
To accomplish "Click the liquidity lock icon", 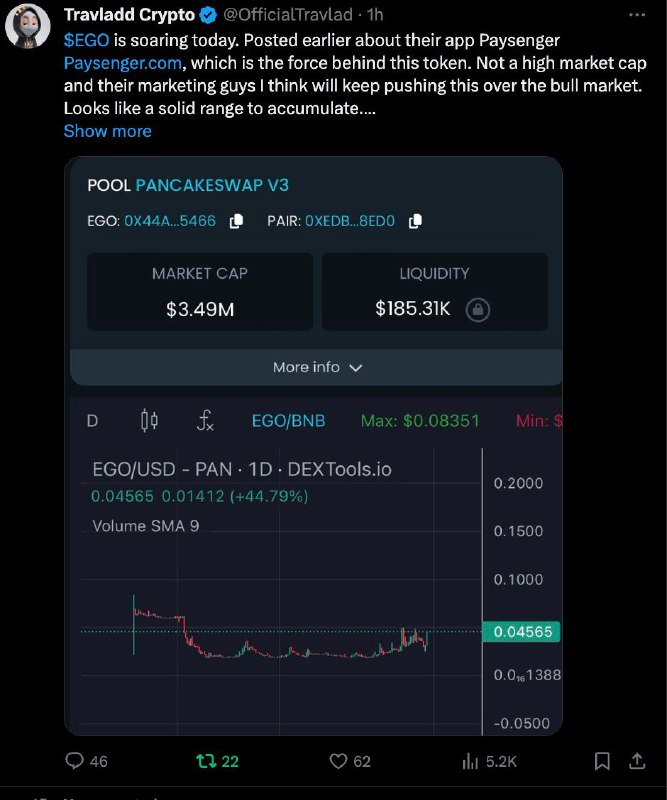I will (478, 309).
